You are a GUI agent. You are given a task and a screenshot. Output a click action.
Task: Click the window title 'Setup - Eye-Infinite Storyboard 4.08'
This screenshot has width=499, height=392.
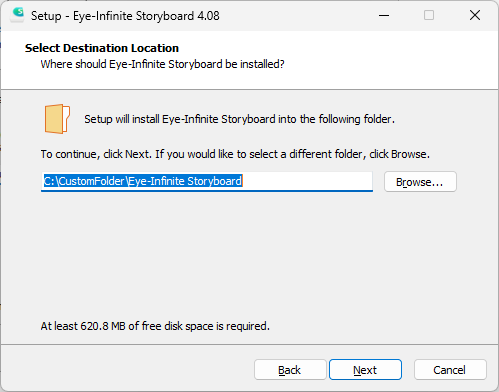point(125,16)
